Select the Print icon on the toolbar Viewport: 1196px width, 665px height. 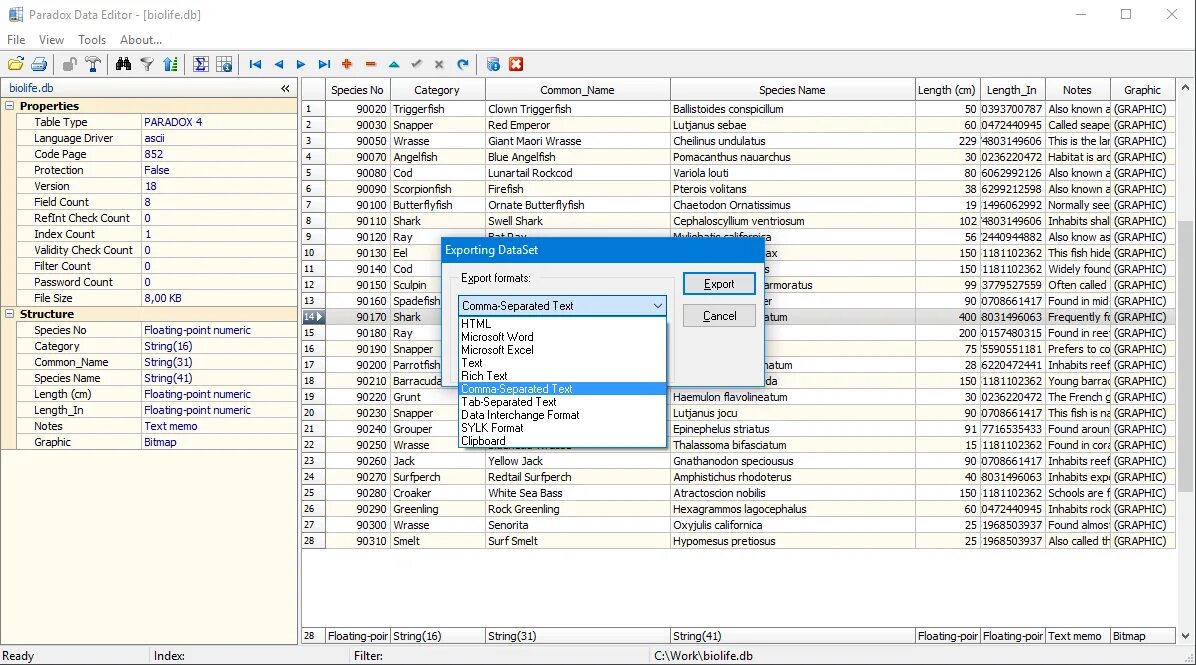pos(39,64)
